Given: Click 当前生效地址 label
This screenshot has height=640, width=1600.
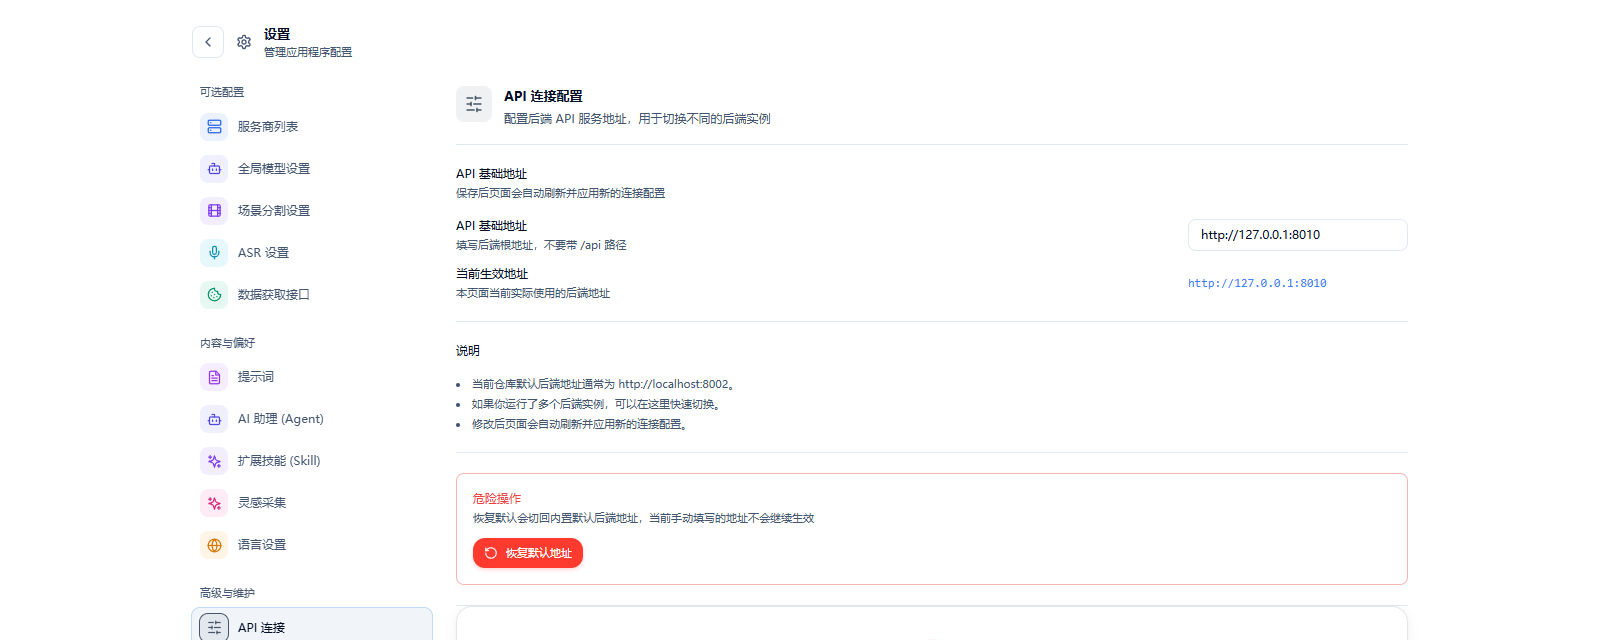Looking at the screenshot, I should (492, 274).
